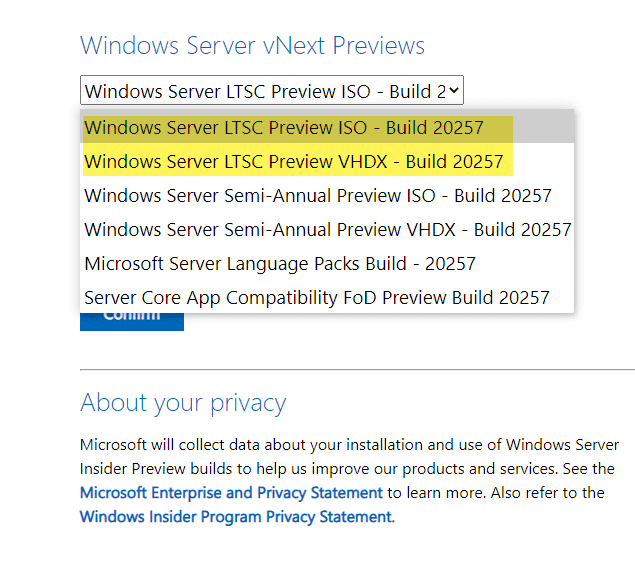This screenshot has width=635, height=578.
Task: Click the About your privacy heading
Action: [183, 403]
